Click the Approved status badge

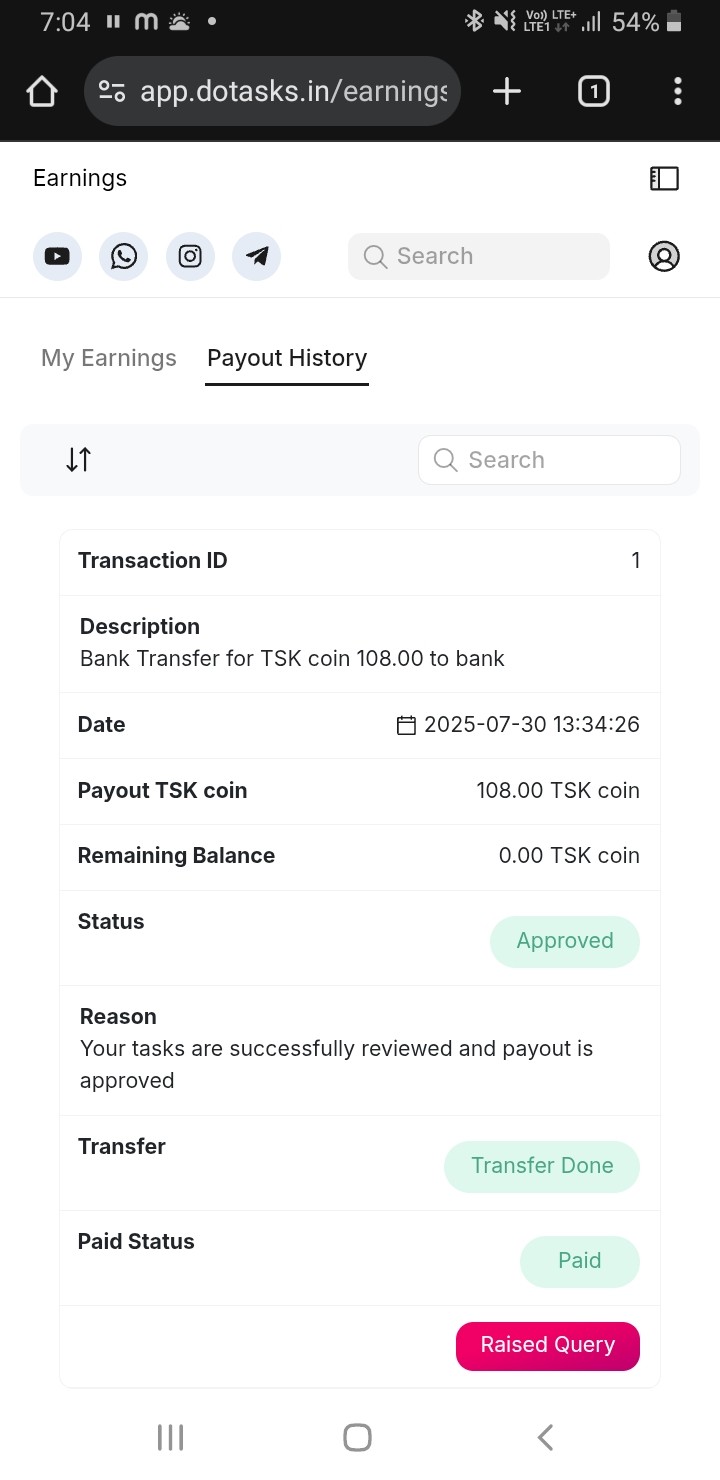[564, 941]
